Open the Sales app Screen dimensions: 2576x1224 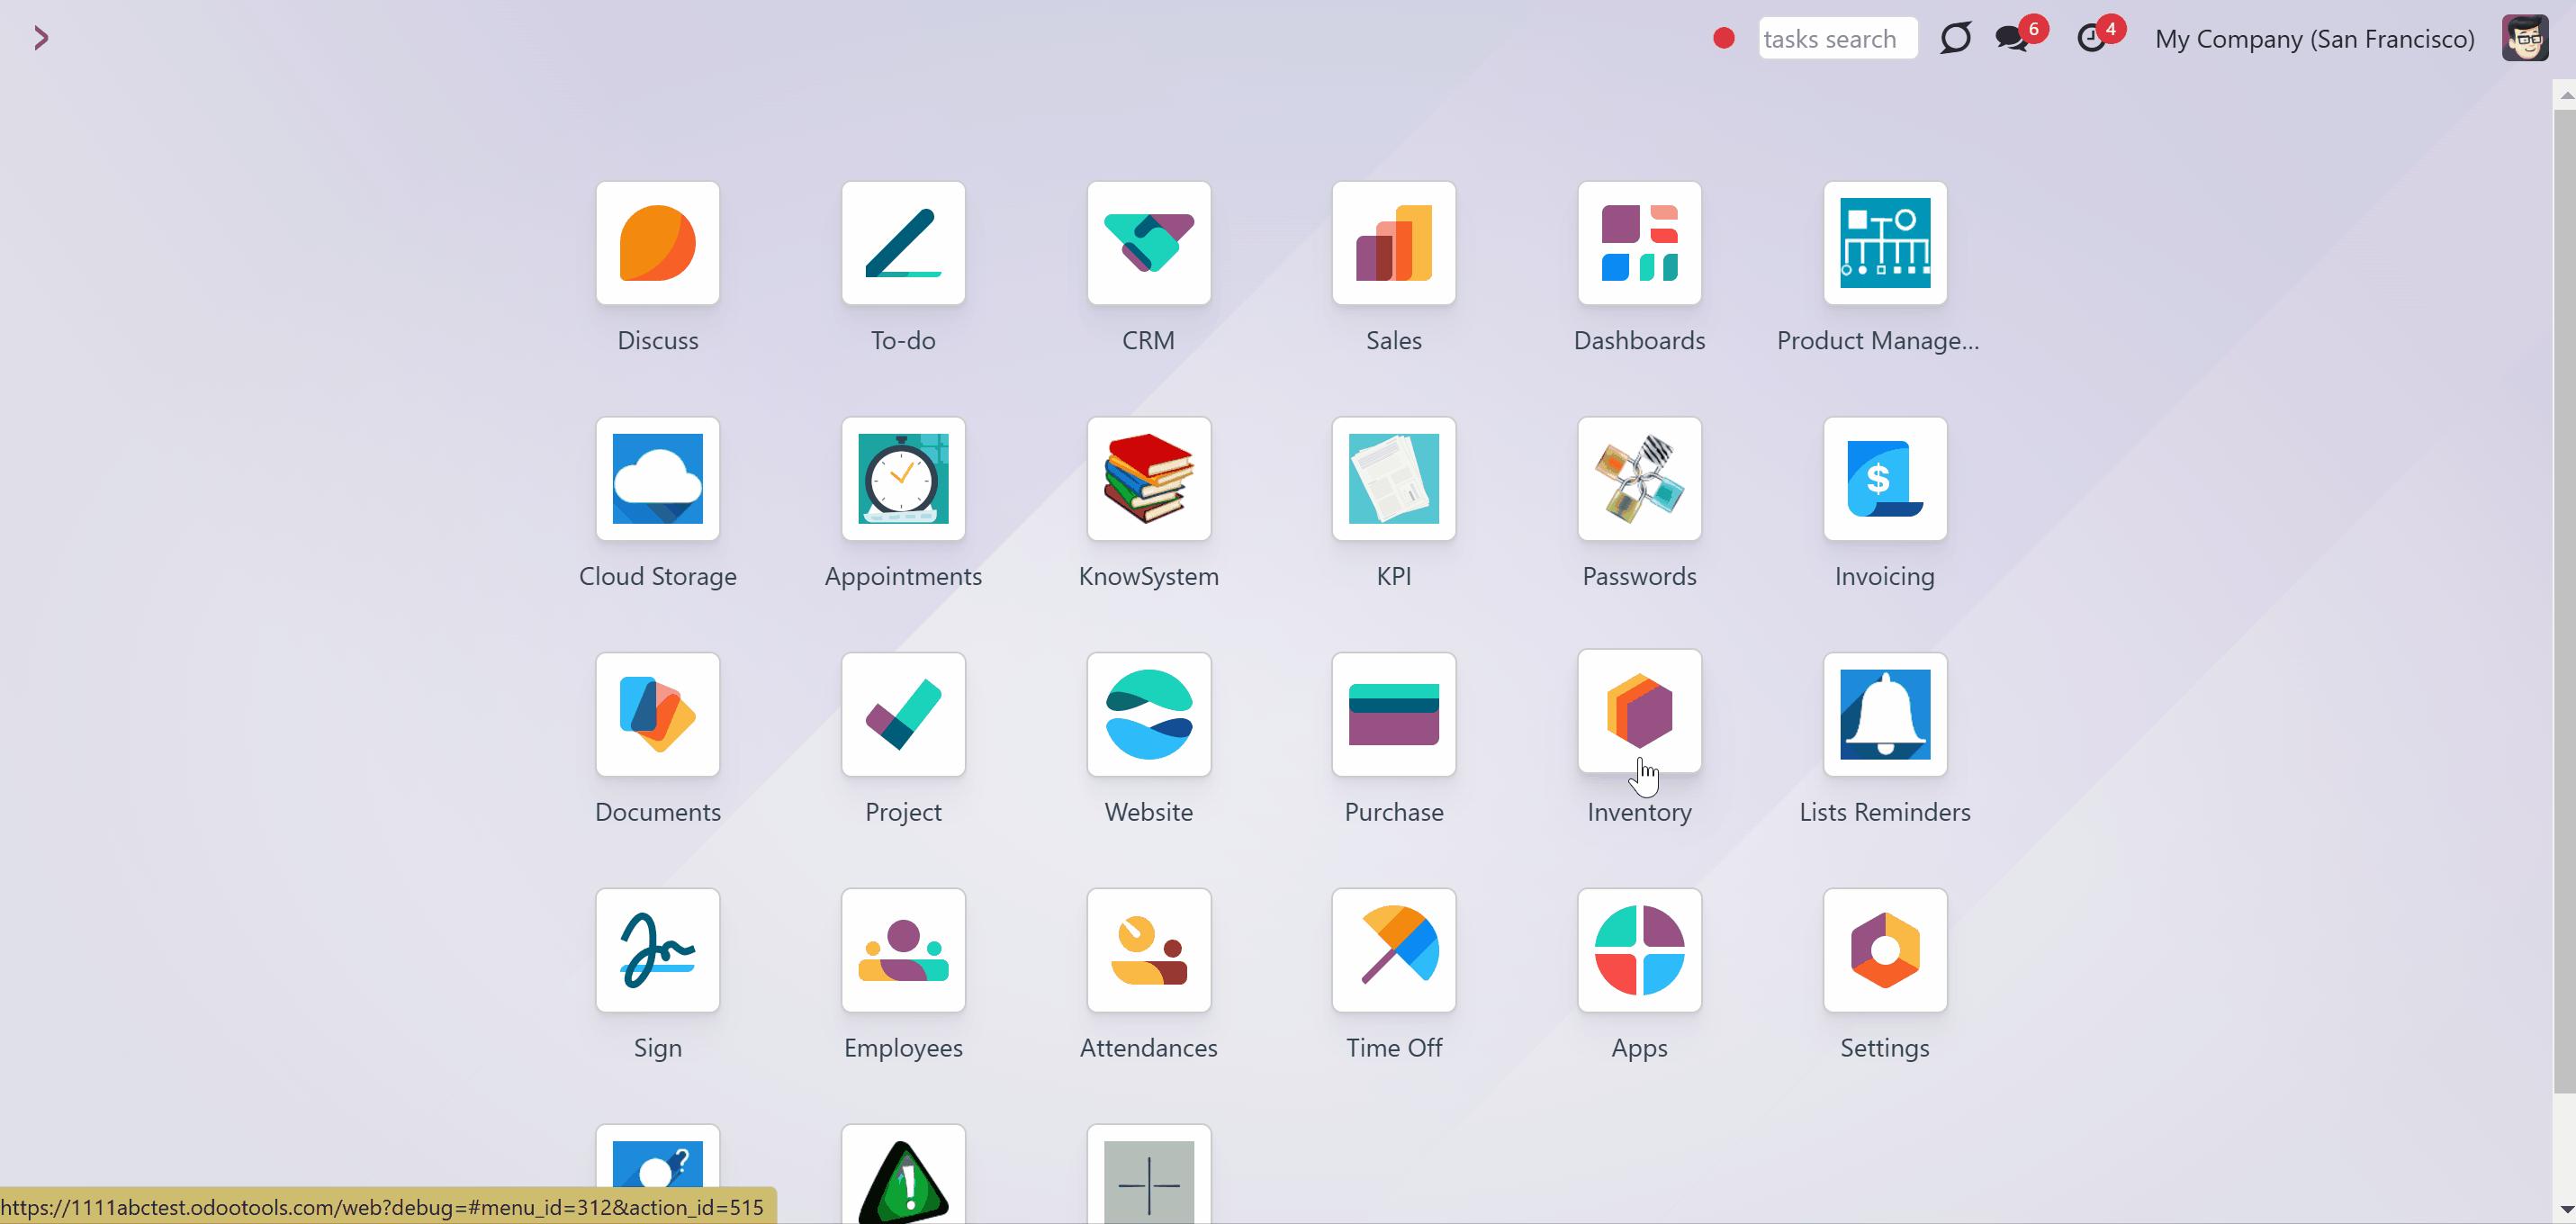tap(1393, 243)
